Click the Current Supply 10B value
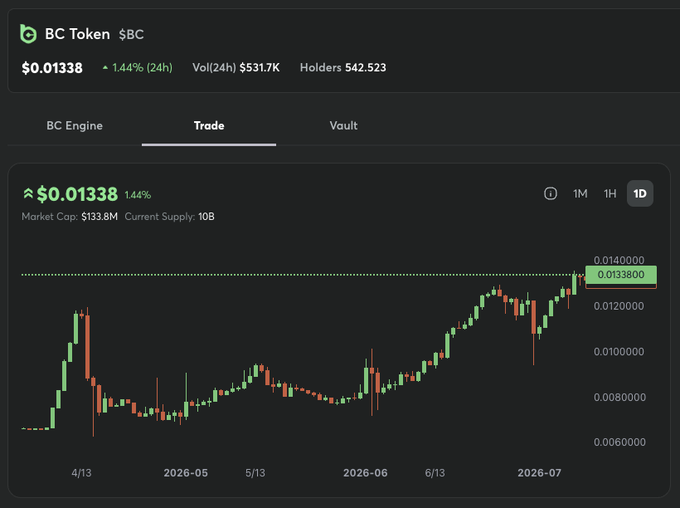 pos(206,216)
